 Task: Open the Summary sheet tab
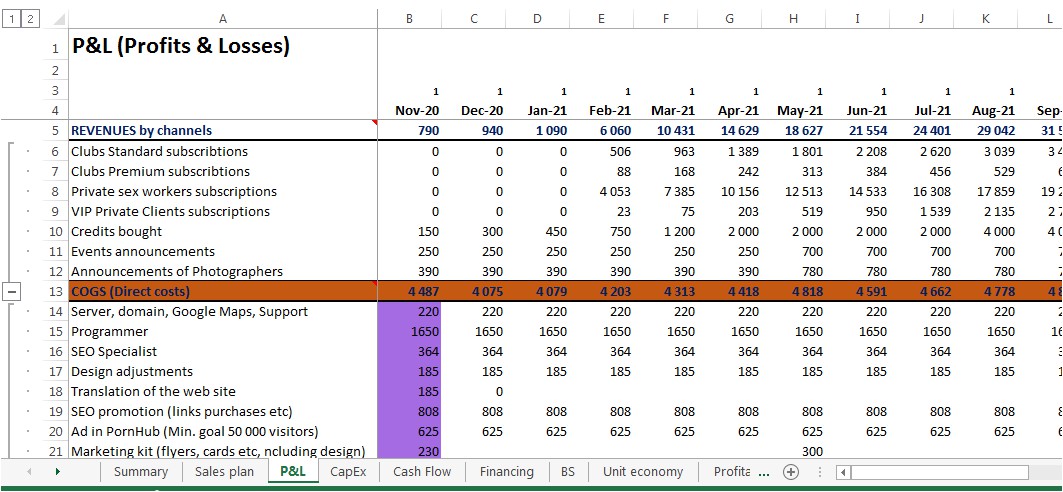pyautogui.click(x=140, y=472)
